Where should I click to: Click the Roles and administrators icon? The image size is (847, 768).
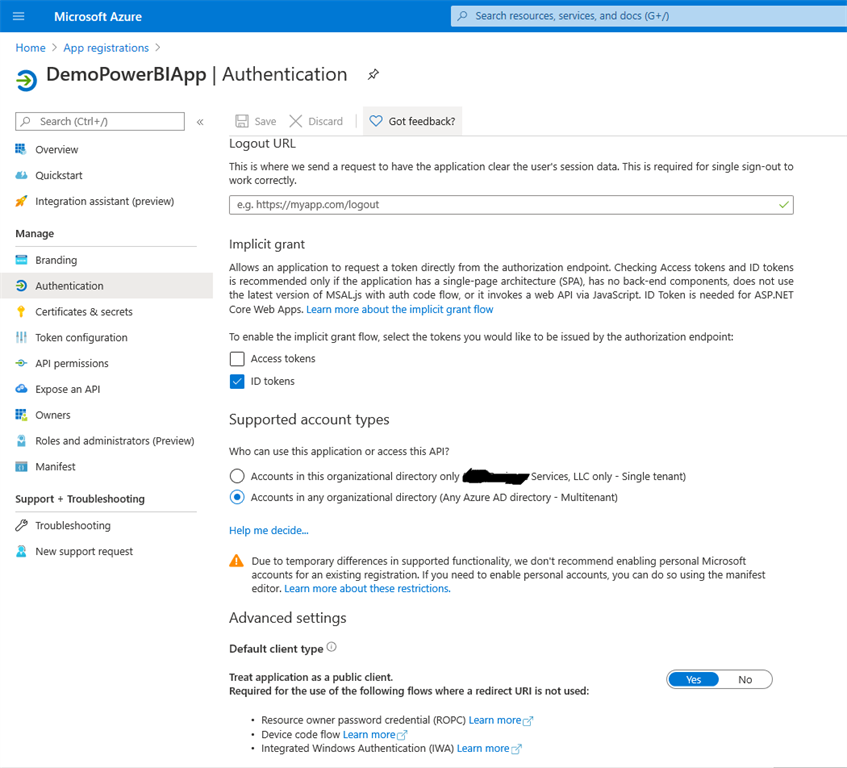(21, 441)
